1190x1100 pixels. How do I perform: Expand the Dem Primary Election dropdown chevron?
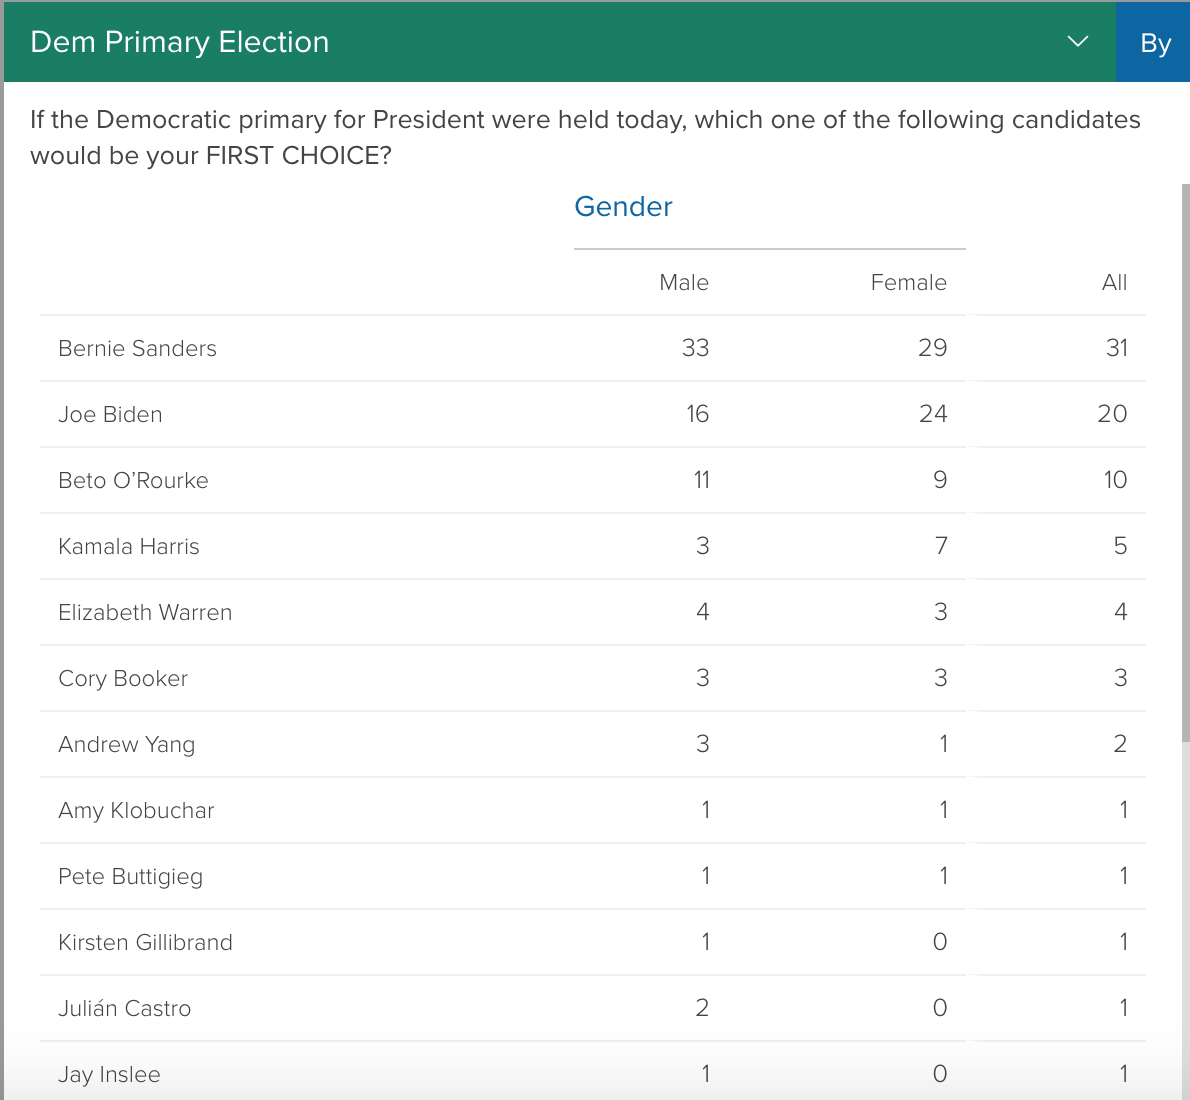click(x=1077, y=42)
